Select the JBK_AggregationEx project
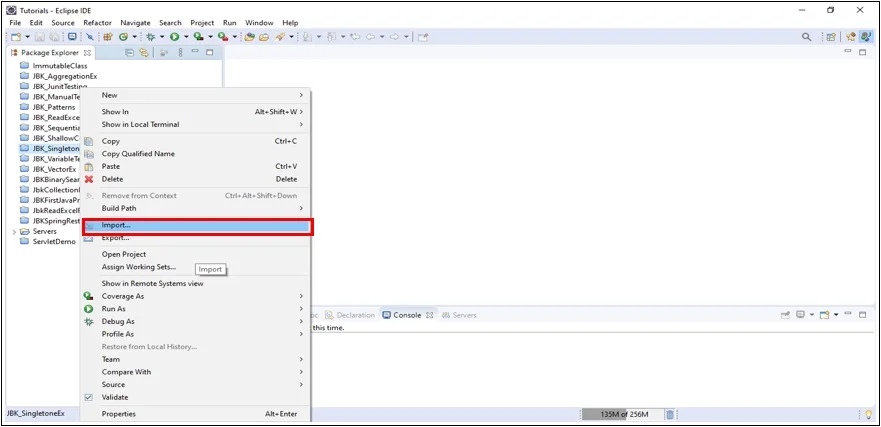The width and height of the screenshot is (881, 427). click(x=59, y=76)
